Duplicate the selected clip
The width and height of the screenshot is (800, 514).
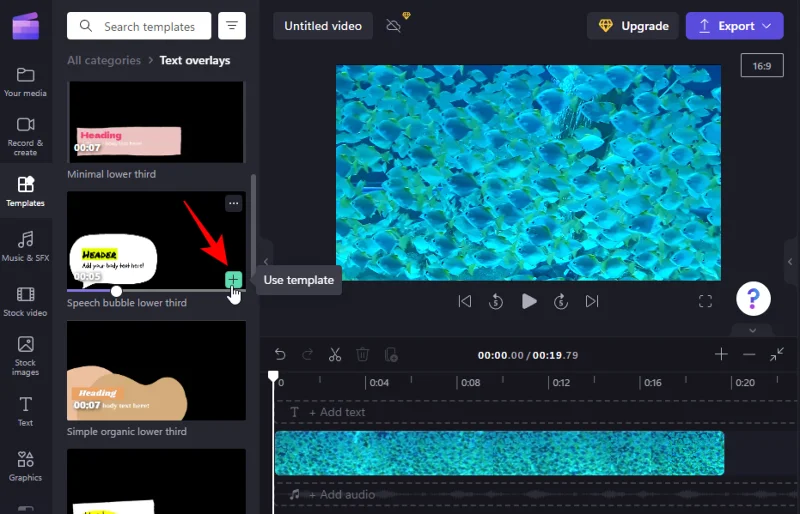[x=391, y=354]
